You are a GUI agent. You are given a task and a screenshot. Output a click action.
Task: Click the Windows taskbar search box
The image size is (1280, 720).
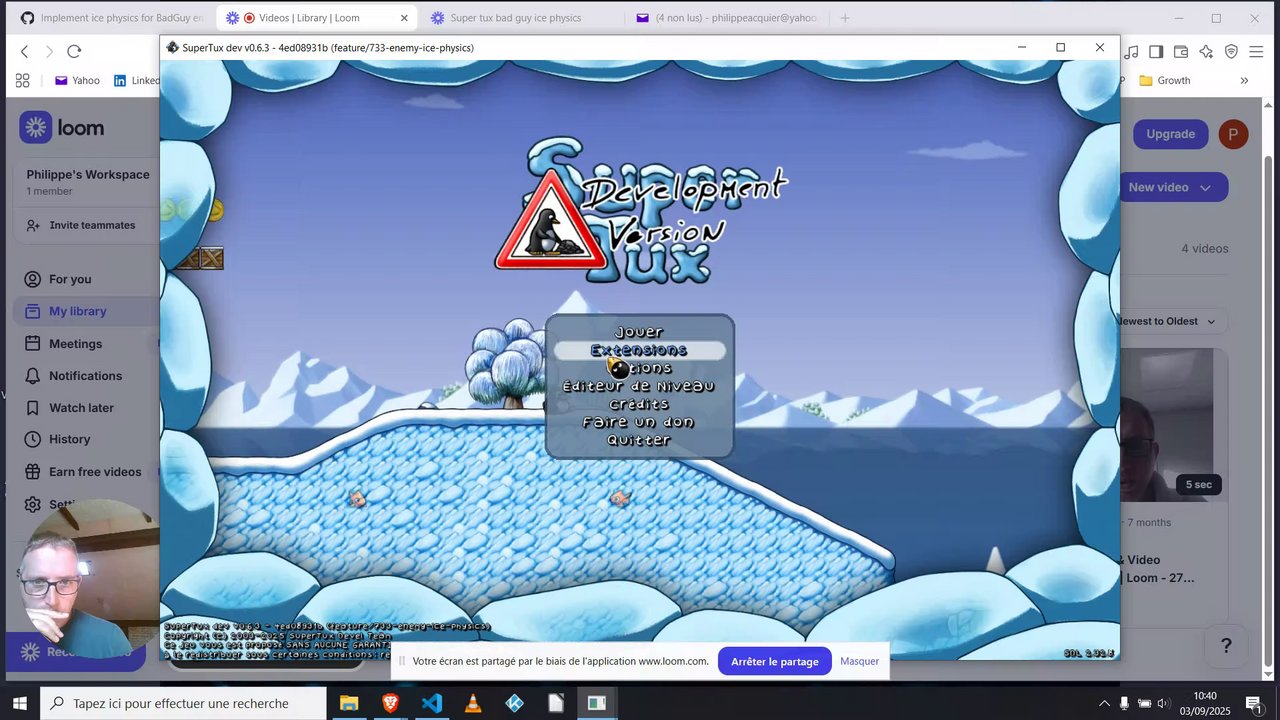[183, 703]
